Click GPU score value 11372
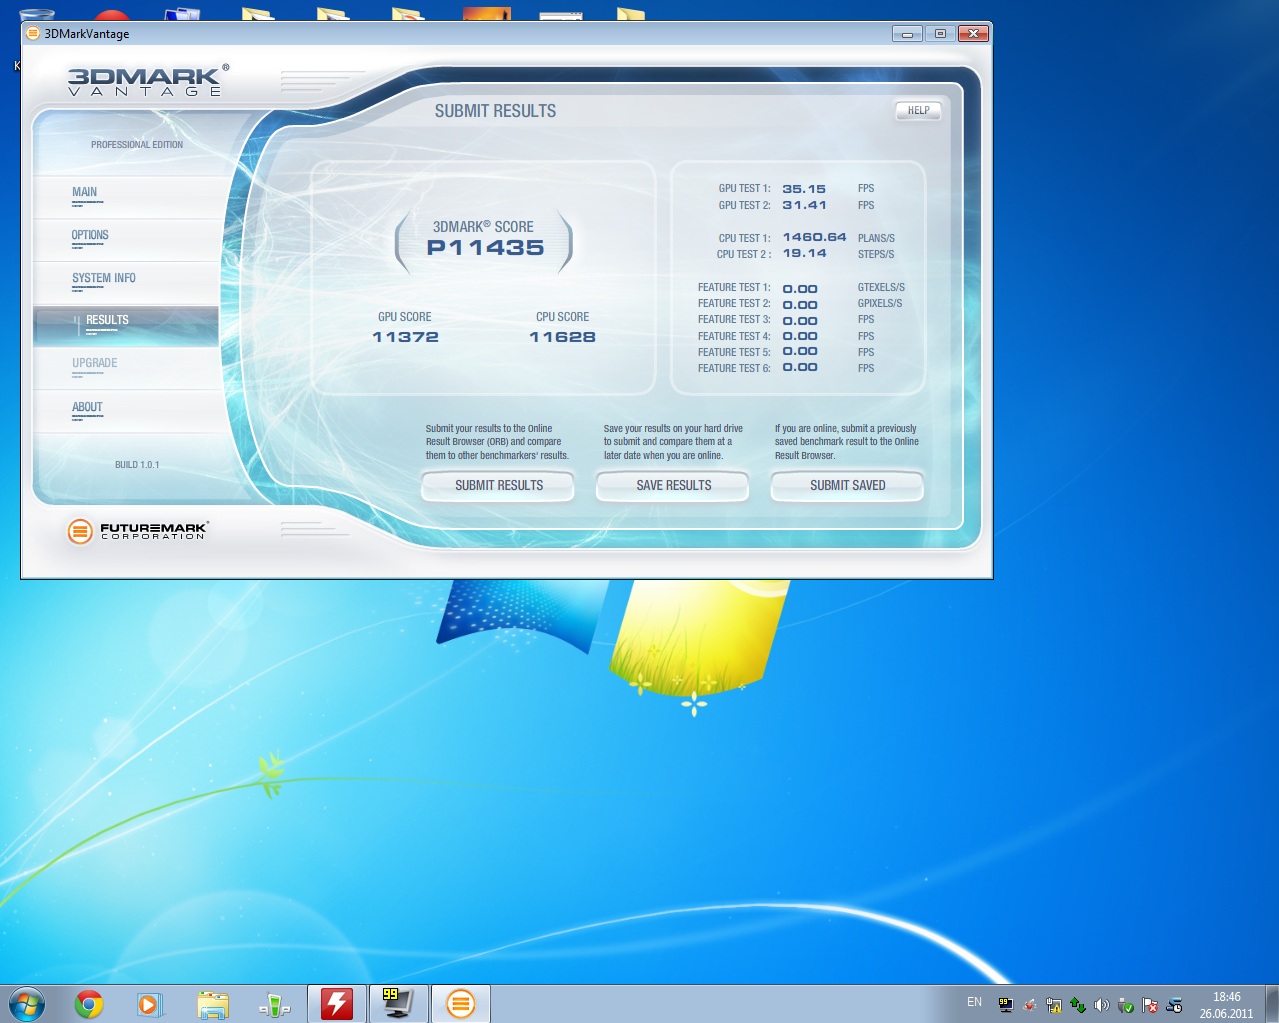The image size is (1279, 1023). pyautogui.click(x=405, y=337)
